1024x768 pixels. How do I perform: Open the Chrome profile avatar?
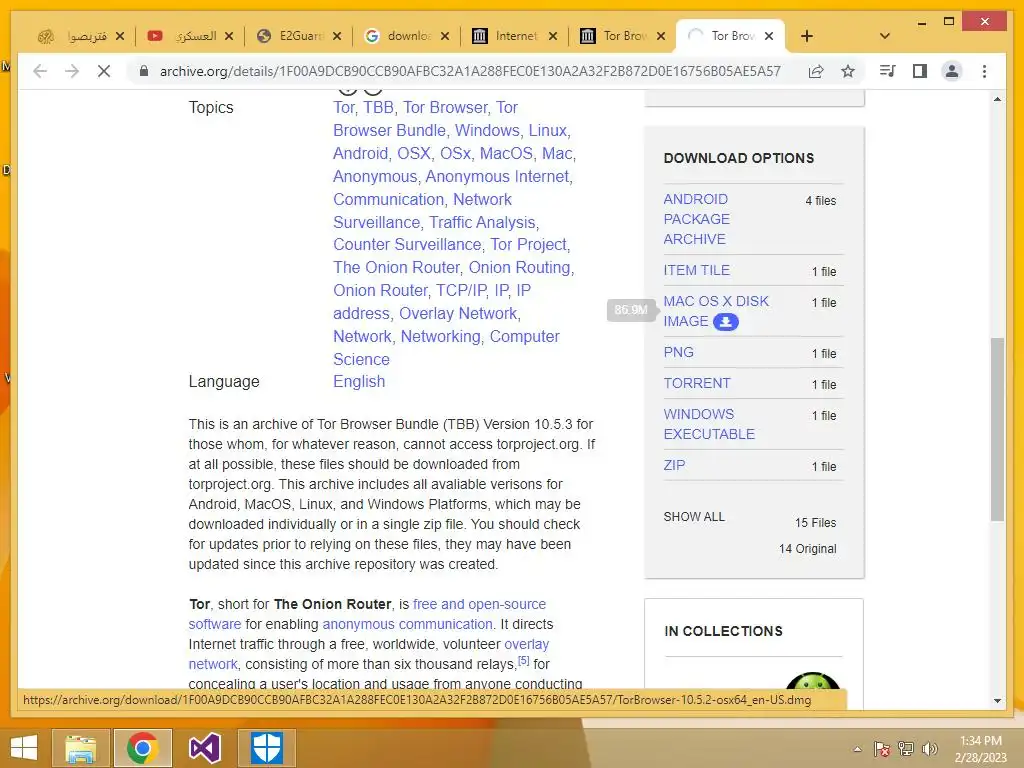(x=952, y=71)
